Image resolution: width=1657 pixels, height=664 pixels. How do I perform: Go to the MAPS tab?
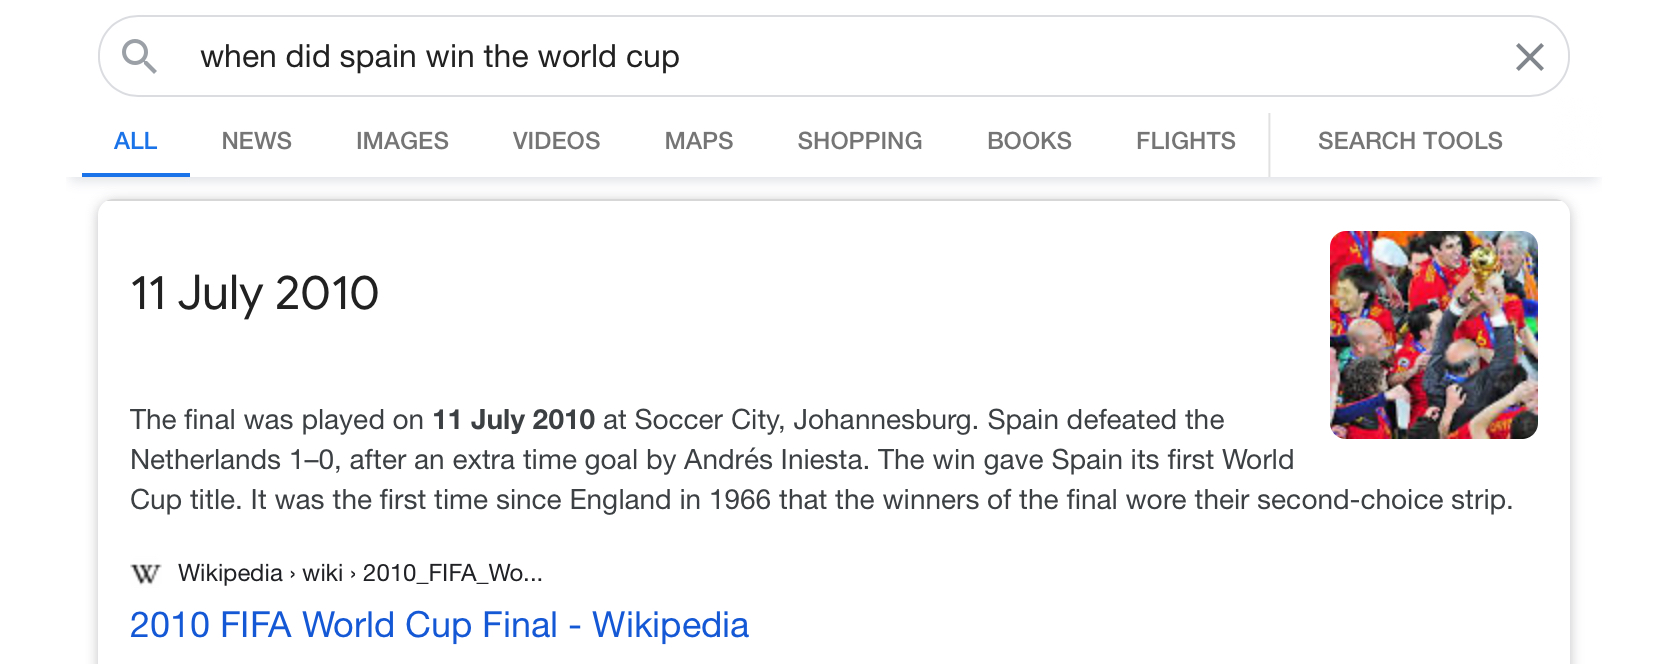[699, 141]
